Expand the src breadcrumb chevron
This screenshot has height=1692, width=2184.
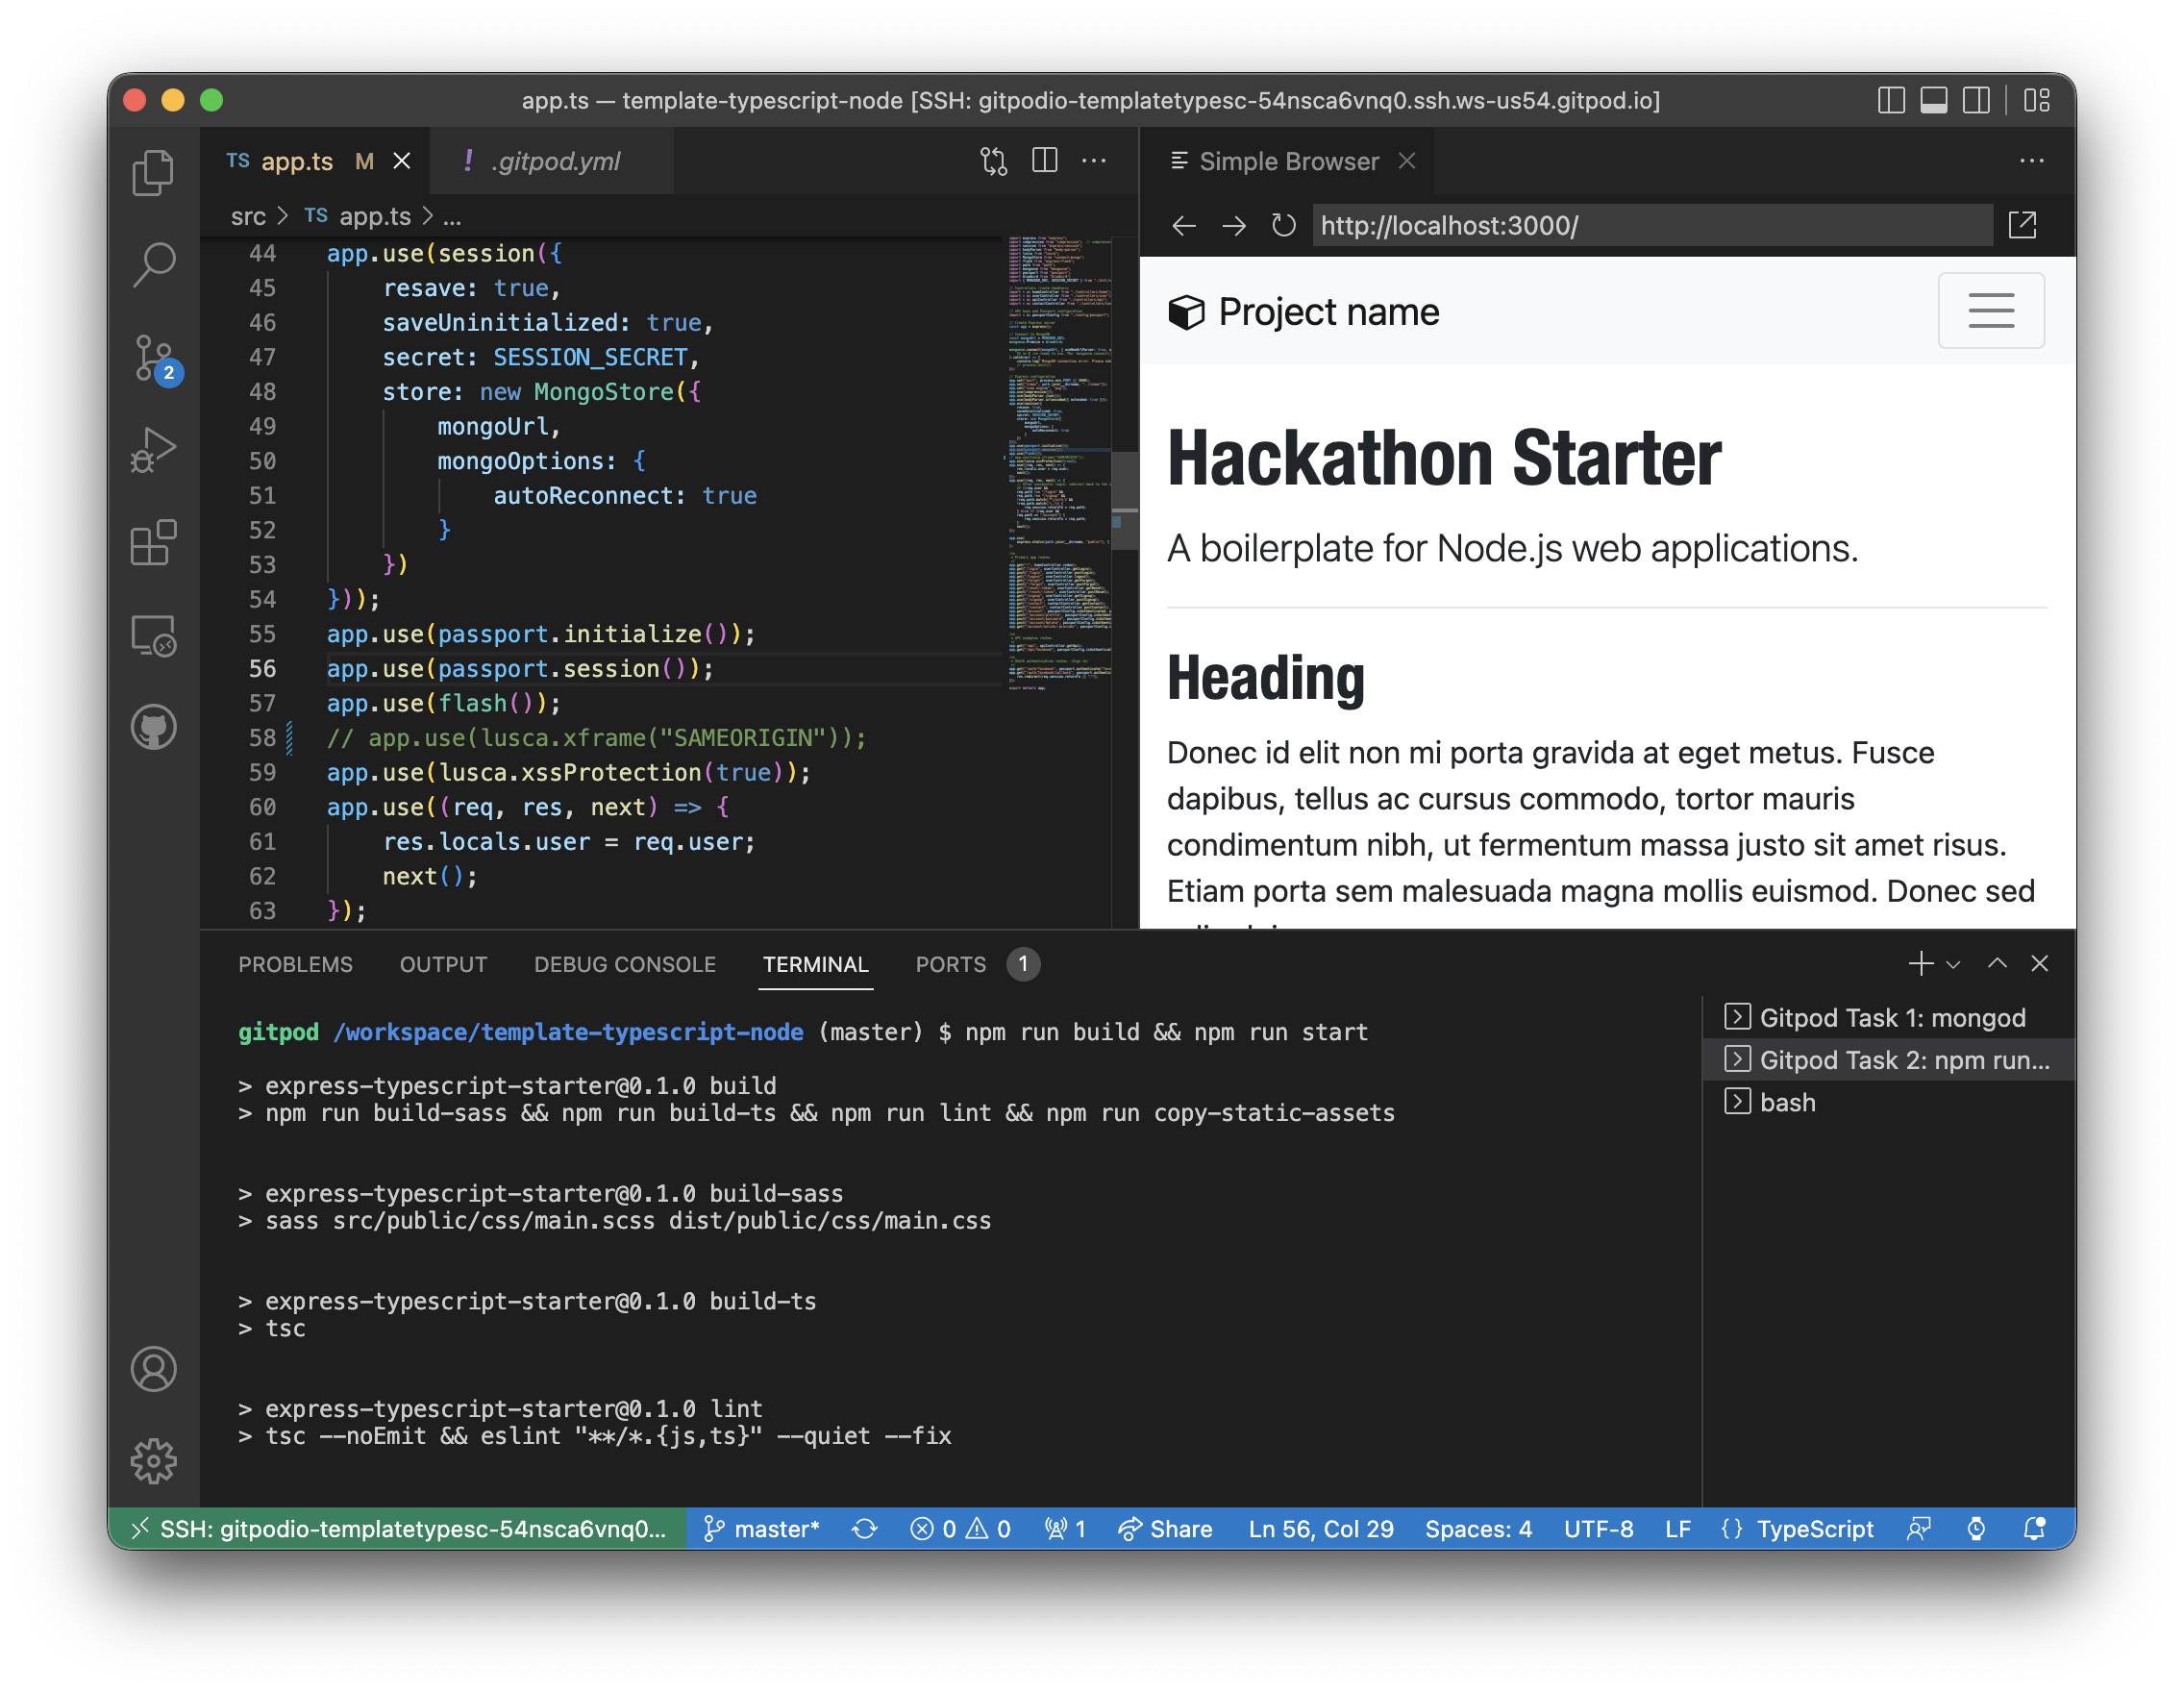tap(282, 216)
